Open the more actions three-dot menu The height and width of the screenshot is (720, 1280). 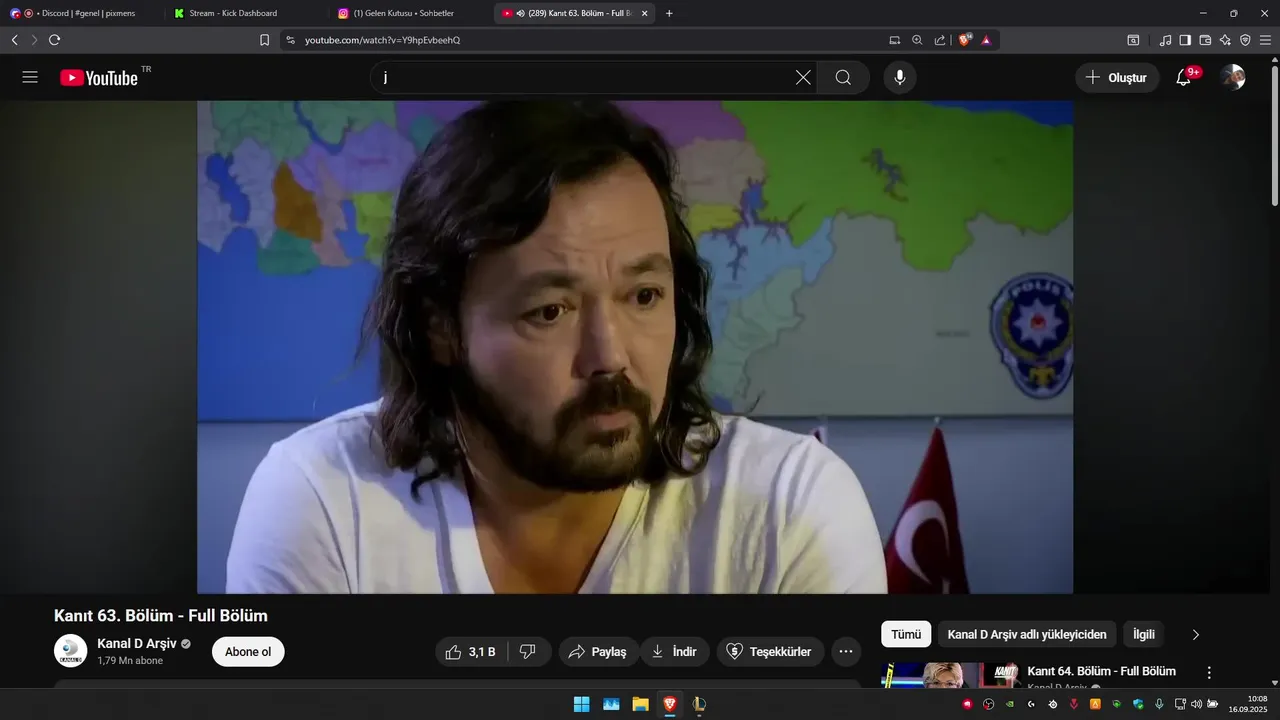point(845,652)
